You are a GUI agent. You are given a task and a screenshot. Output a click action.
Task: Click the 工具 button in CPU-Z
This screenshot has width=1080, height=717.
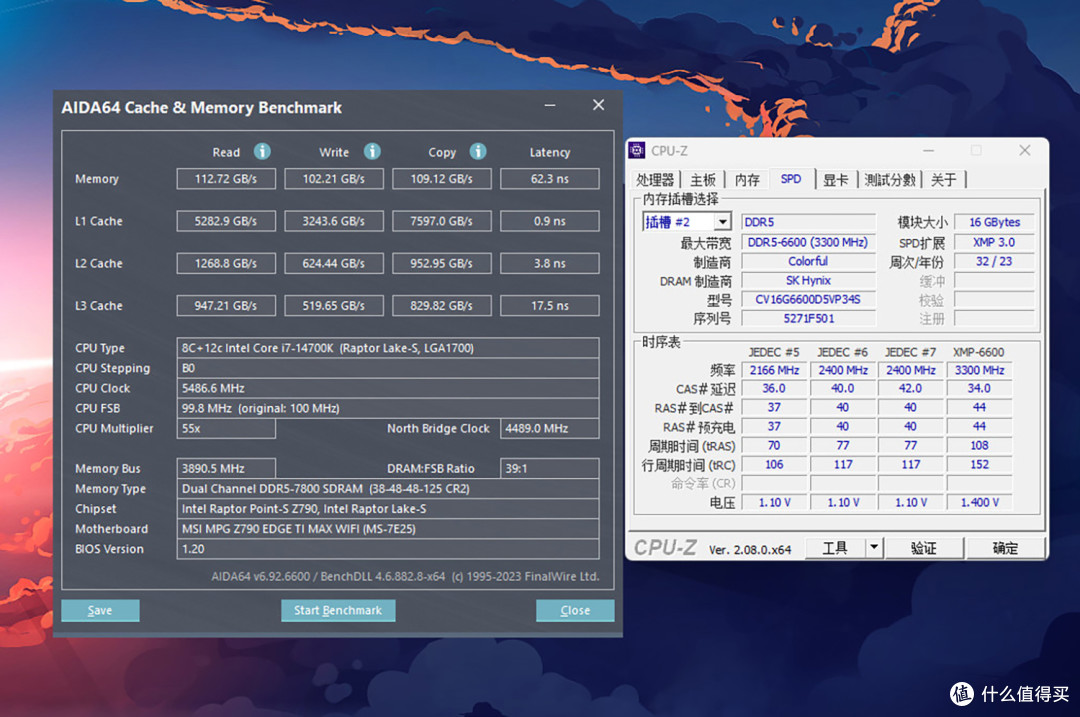pos(835,548)
